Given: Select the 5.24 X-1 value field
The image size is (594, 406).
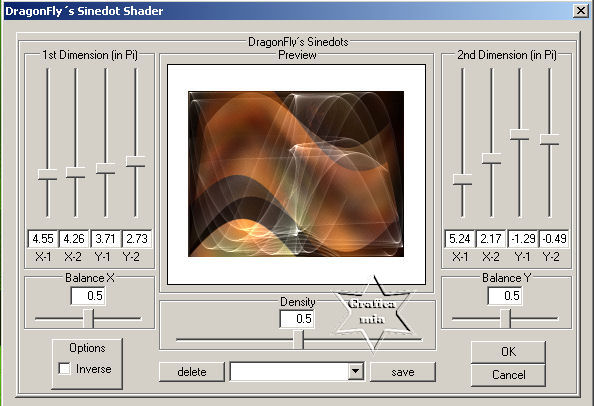Looking at the screenshot, I should click(x=460, y=239).
